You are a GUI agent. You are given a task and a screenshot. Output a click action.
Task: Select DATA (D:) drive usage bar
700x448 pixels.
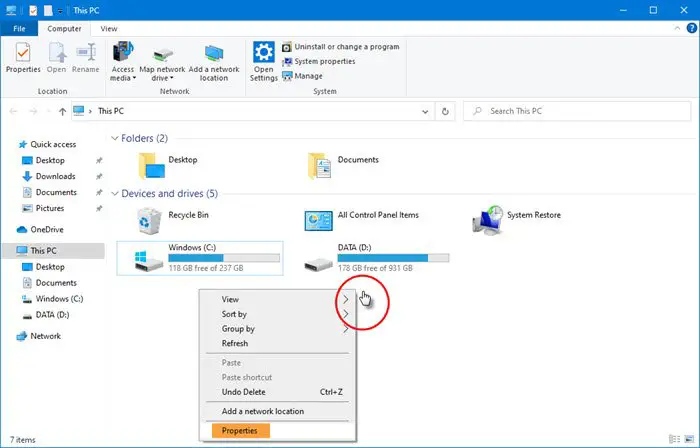coord(393,258)
